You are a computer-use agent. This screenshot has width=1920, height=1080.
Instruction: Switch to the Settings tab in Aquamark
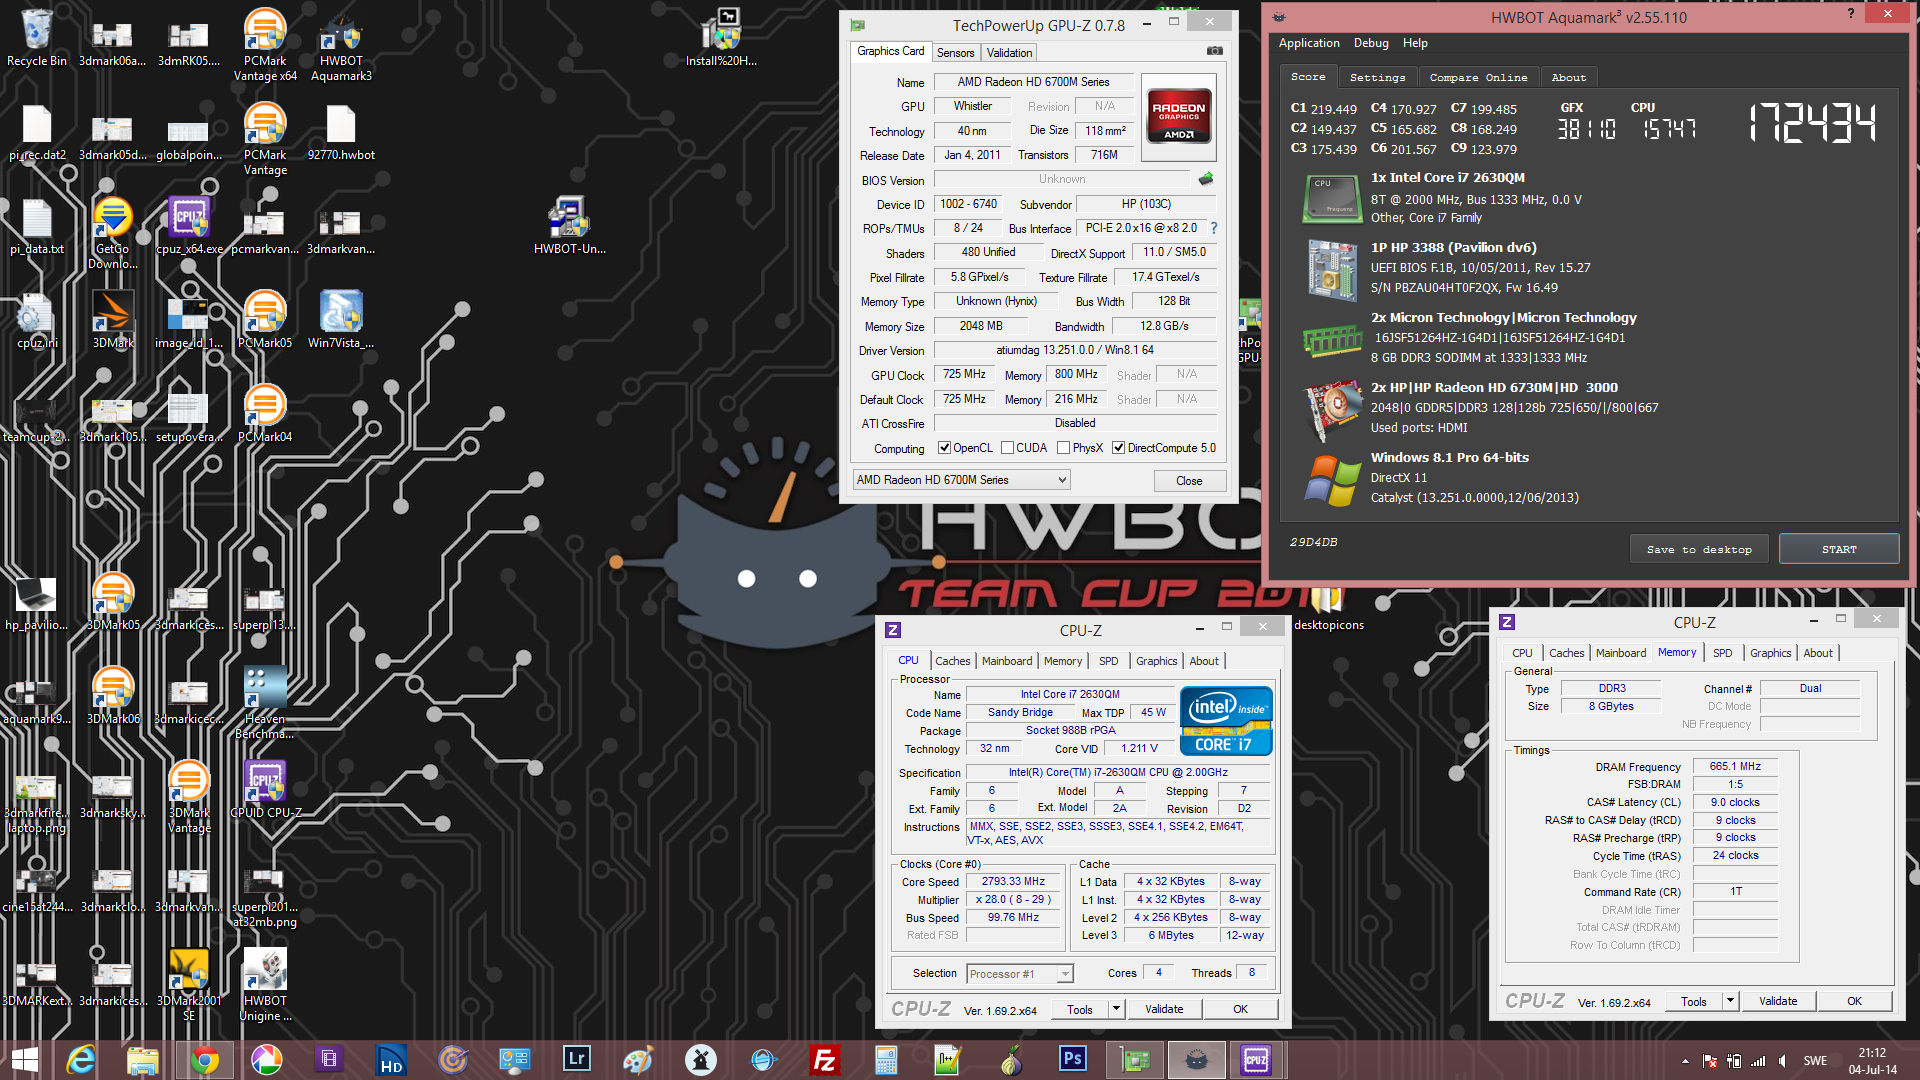click(x=1377, y=77)
